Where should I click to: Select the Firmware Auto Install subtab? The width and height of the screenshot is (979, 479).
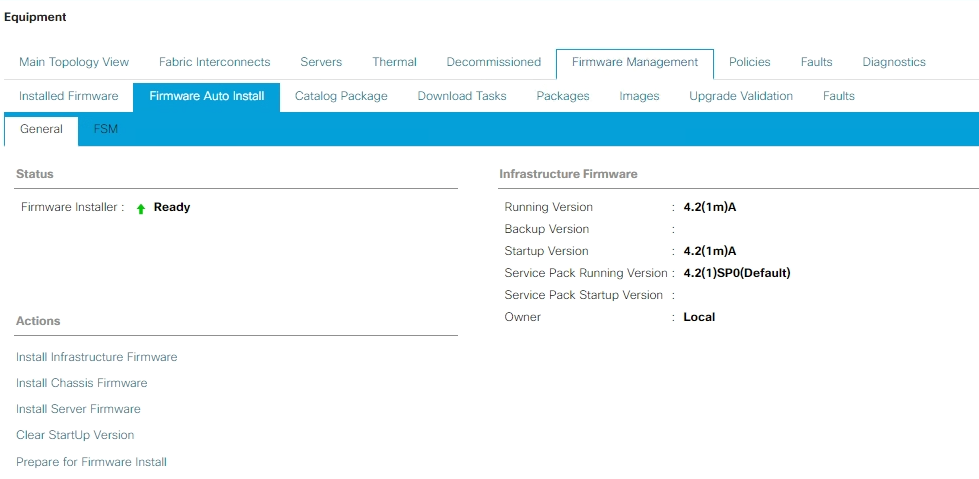point(207,97)
